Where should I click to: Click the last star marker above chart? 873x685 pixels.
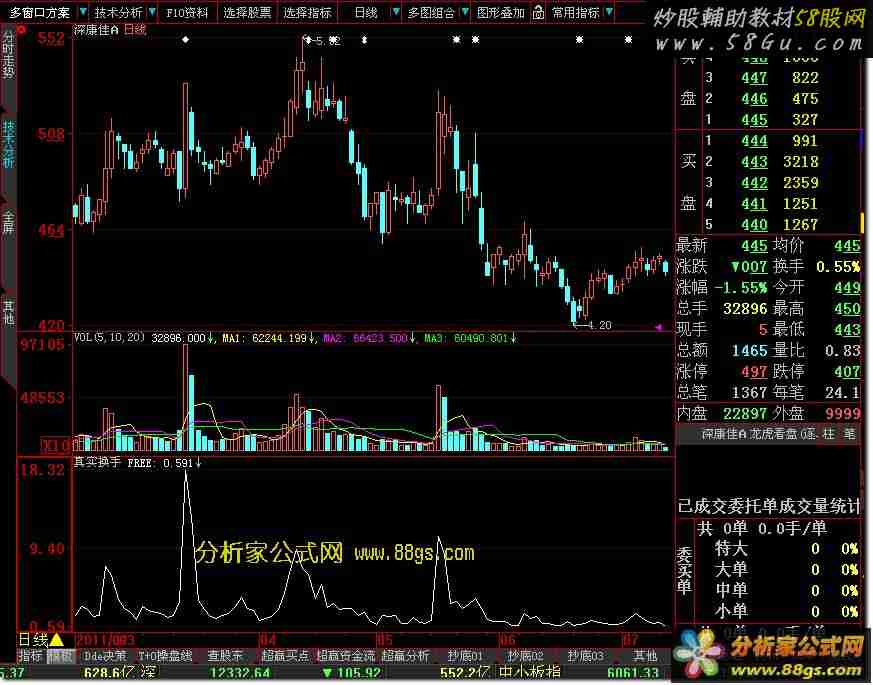[x=628, y=40]
